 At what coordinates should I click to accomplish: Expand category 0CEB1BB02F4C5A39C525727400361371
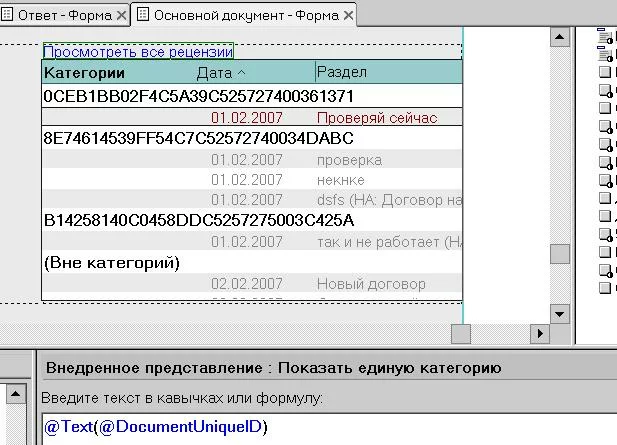(x=198, y=96)
